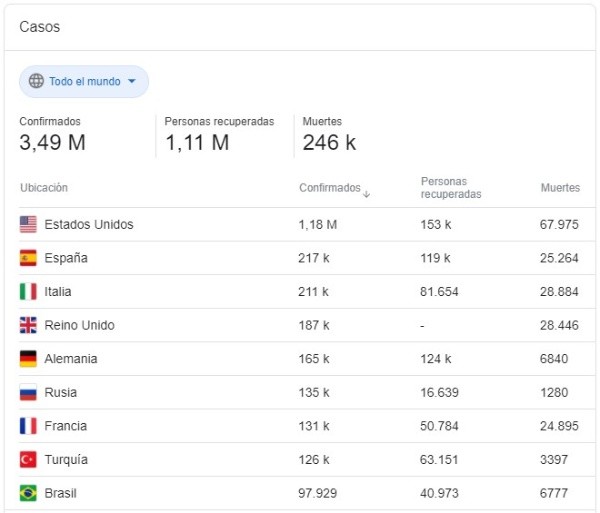Click Reino Unido deaths value 28.446
This screenshot has width=600, height=513.
tap(559, 325)
